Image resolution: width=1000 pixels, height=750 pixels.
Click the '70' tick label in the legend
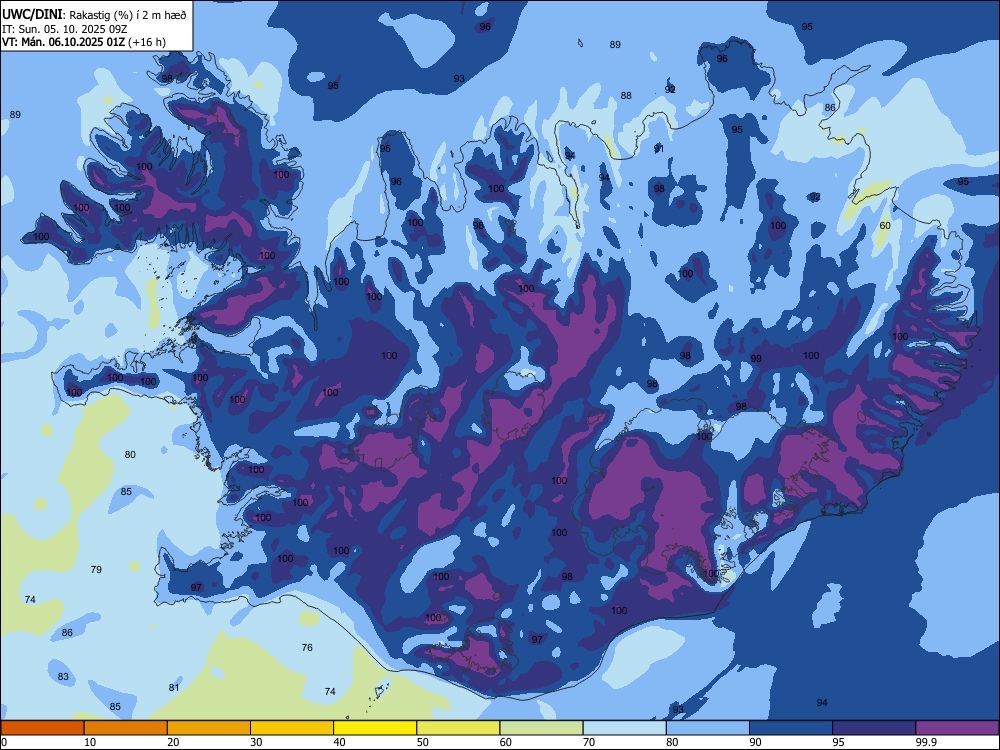coord(589,742)
